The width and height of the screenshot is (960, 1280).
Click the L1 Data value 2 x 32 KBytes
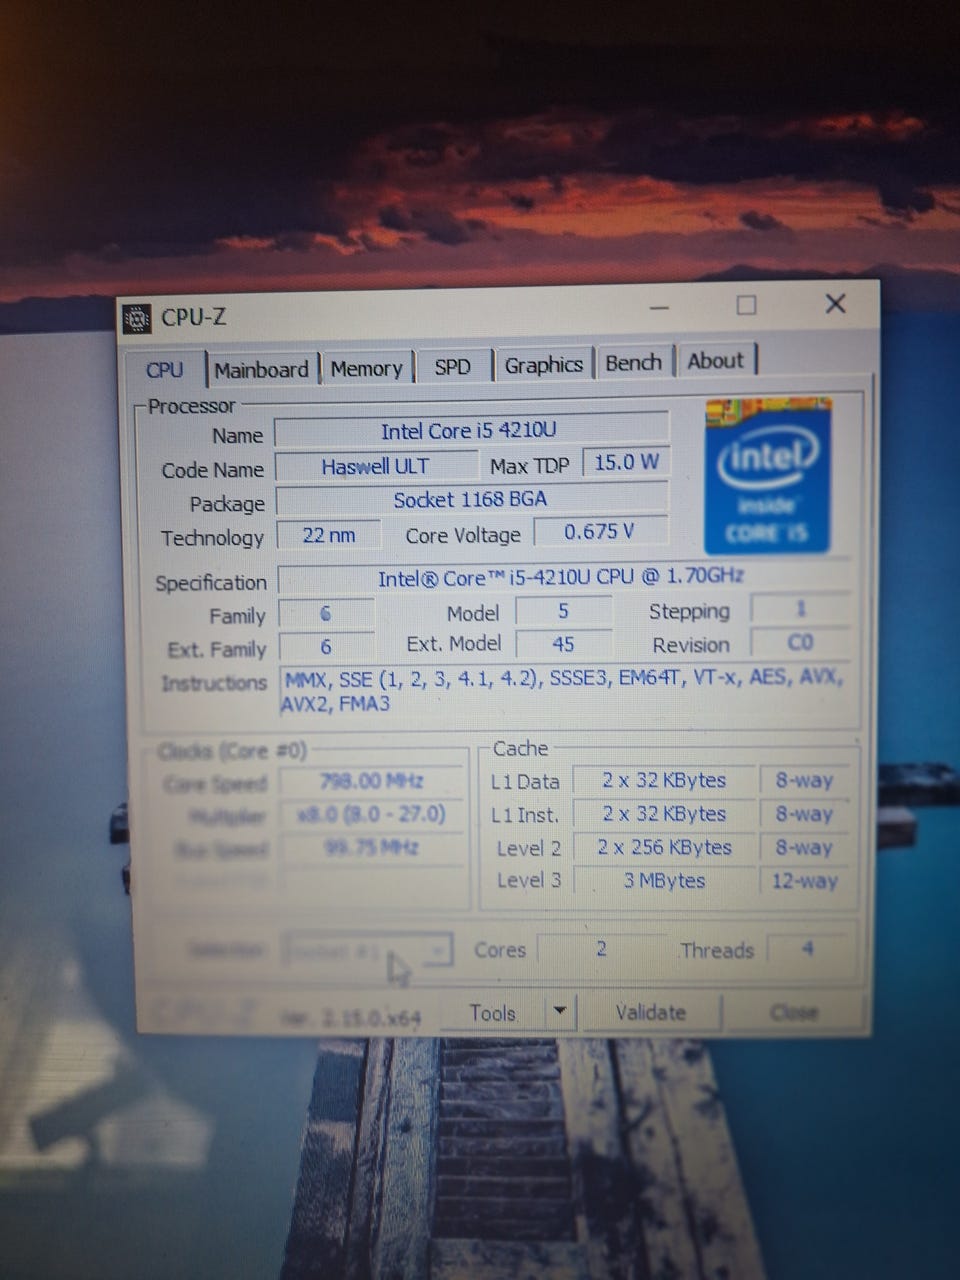point(664,781)
